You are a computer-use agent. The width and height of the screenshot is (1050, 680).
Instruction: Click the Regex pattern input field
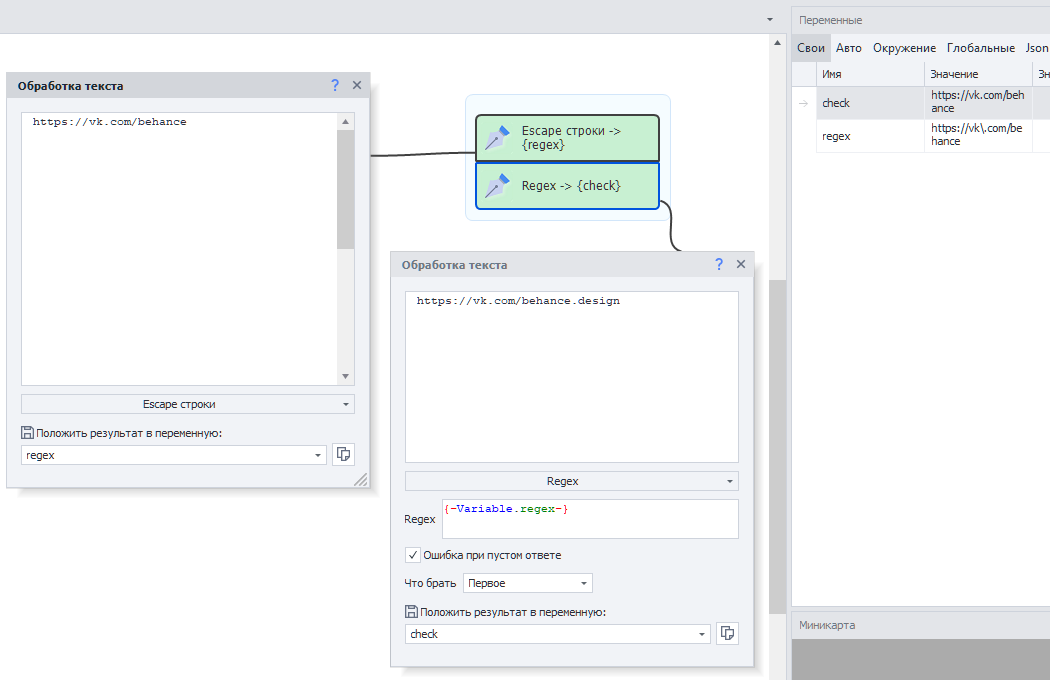[589, 519]
